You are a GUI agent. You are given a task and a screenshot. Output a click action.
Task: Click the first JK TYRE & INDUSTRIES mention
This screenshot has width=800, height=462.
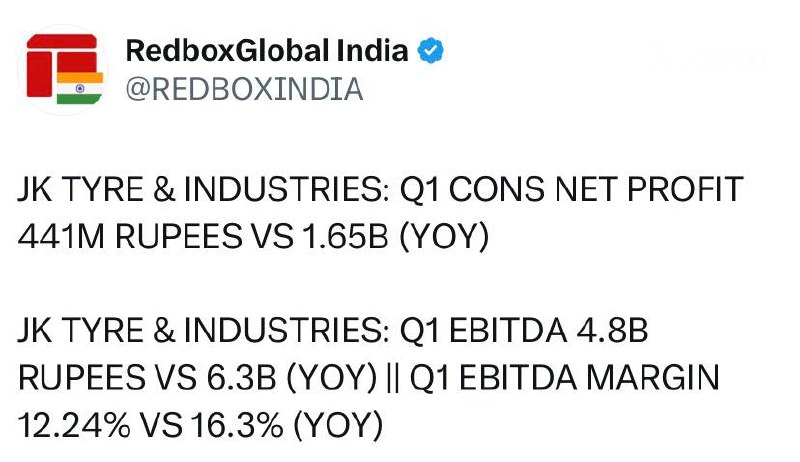(x=203, y=189)
